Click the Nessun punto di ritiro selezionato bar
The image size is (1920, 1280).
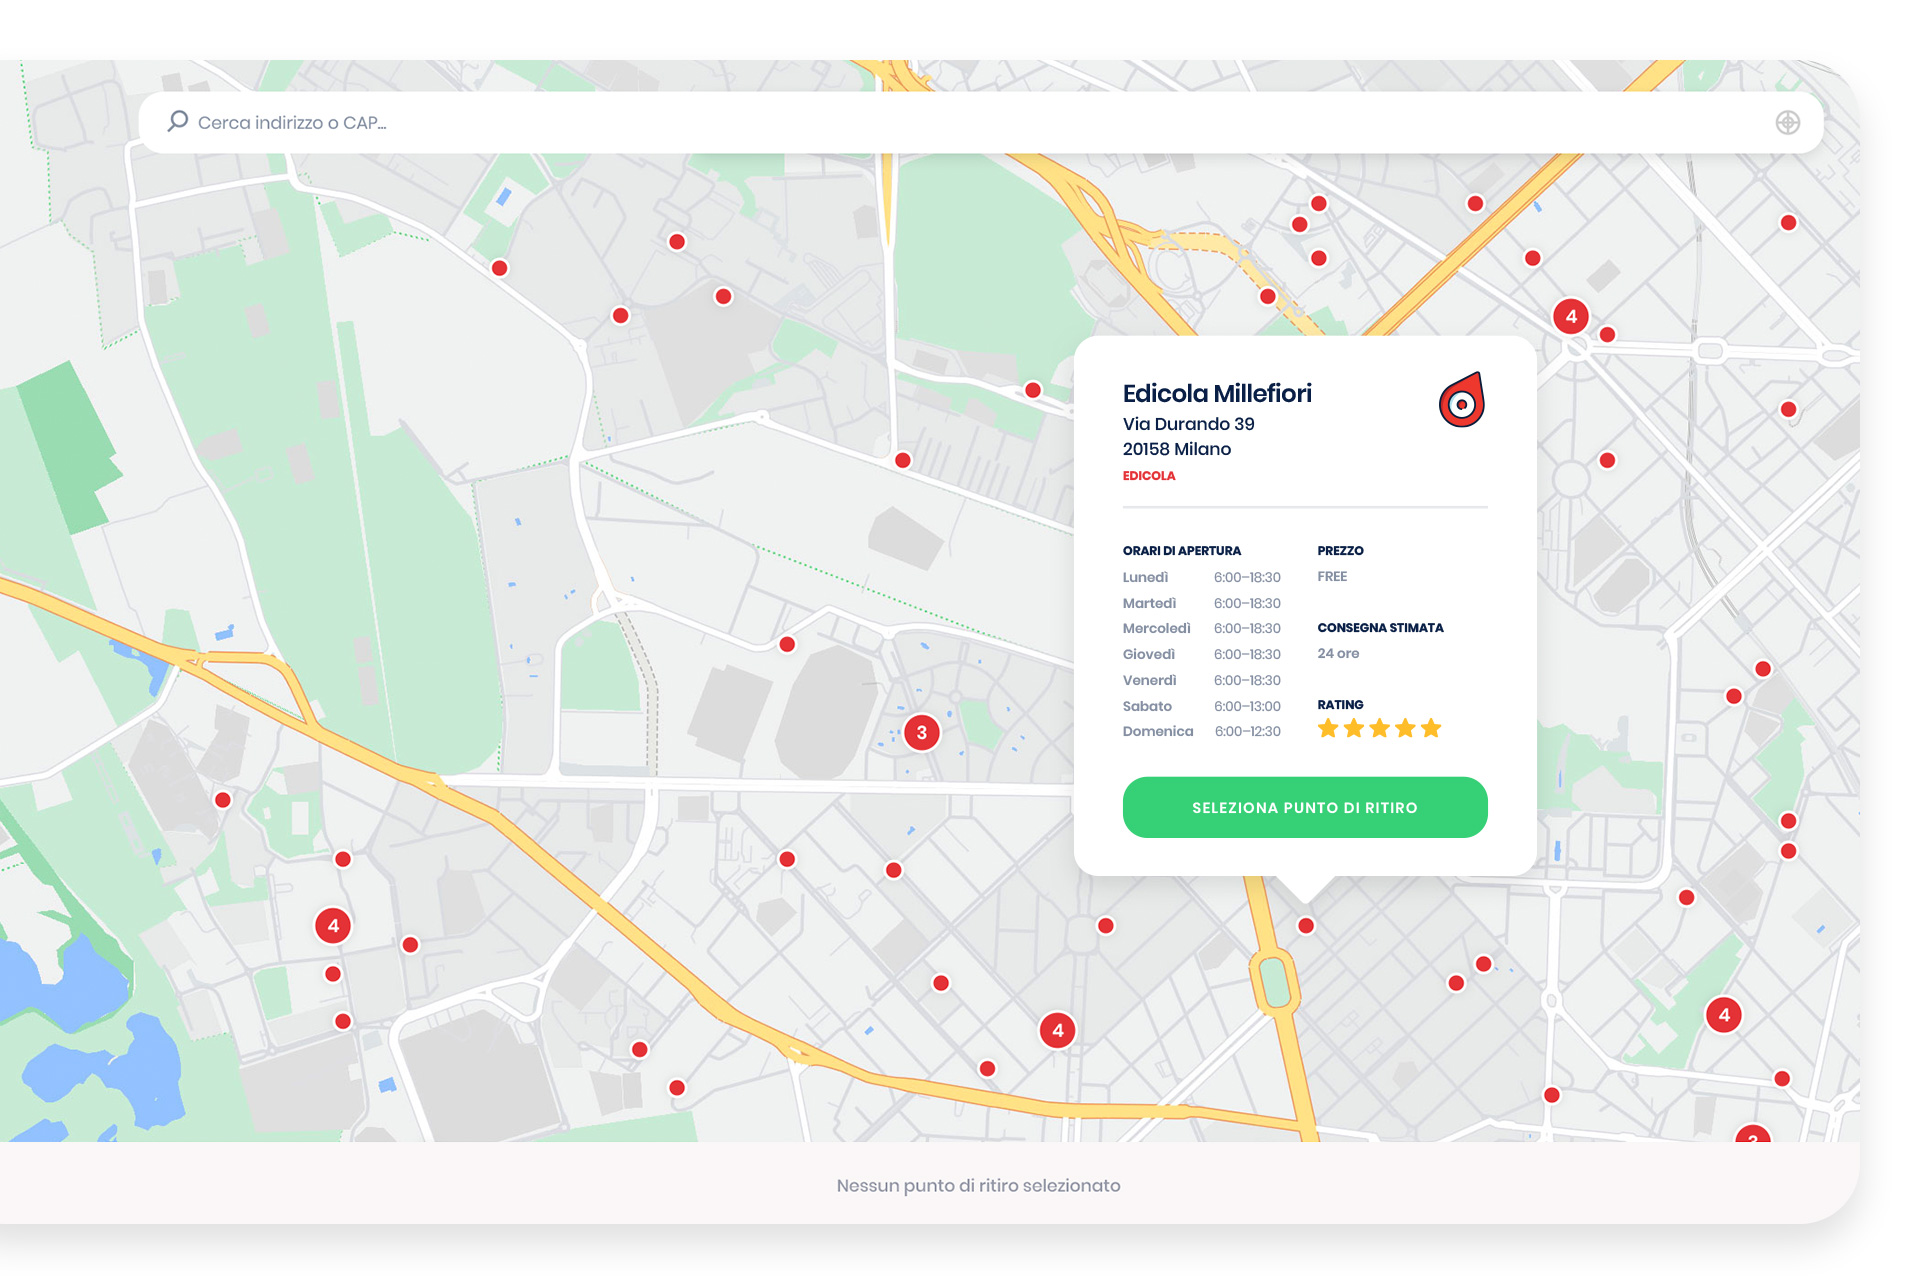point(978,1185)
